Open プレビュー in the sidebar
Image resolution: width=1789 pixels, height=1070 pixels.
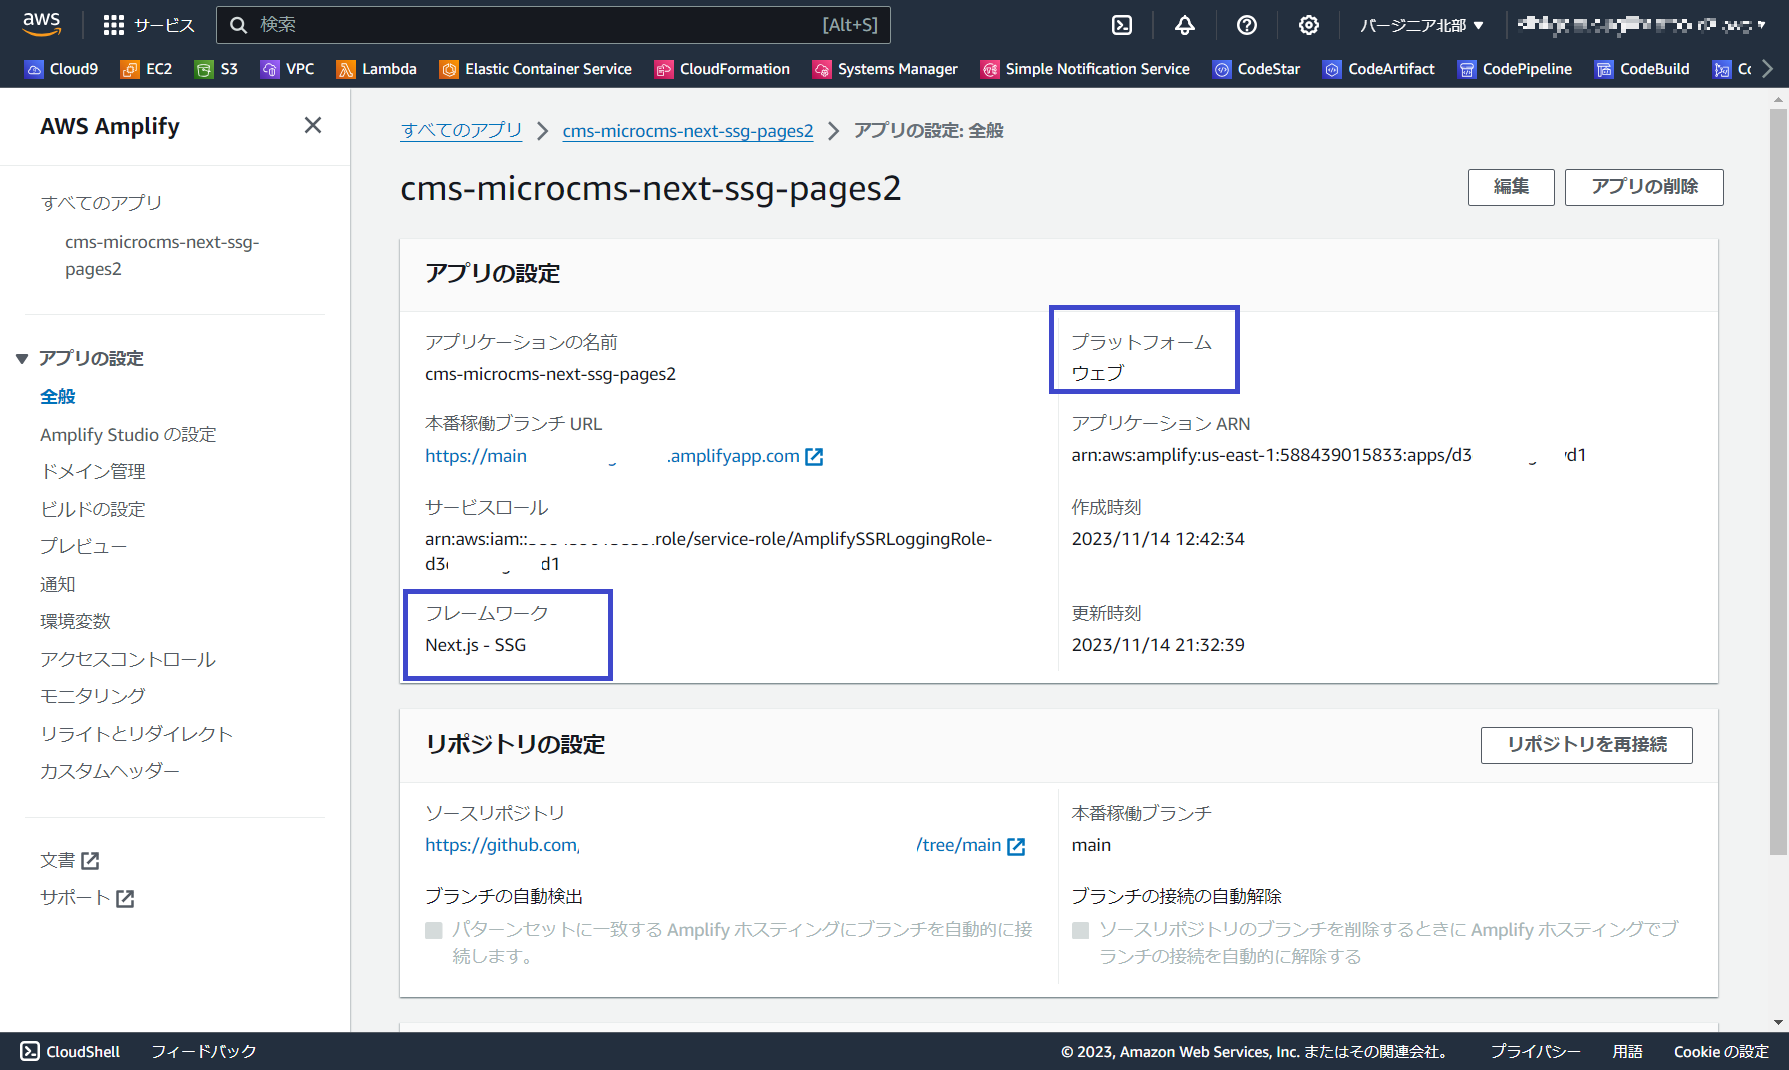pos(84,546)
